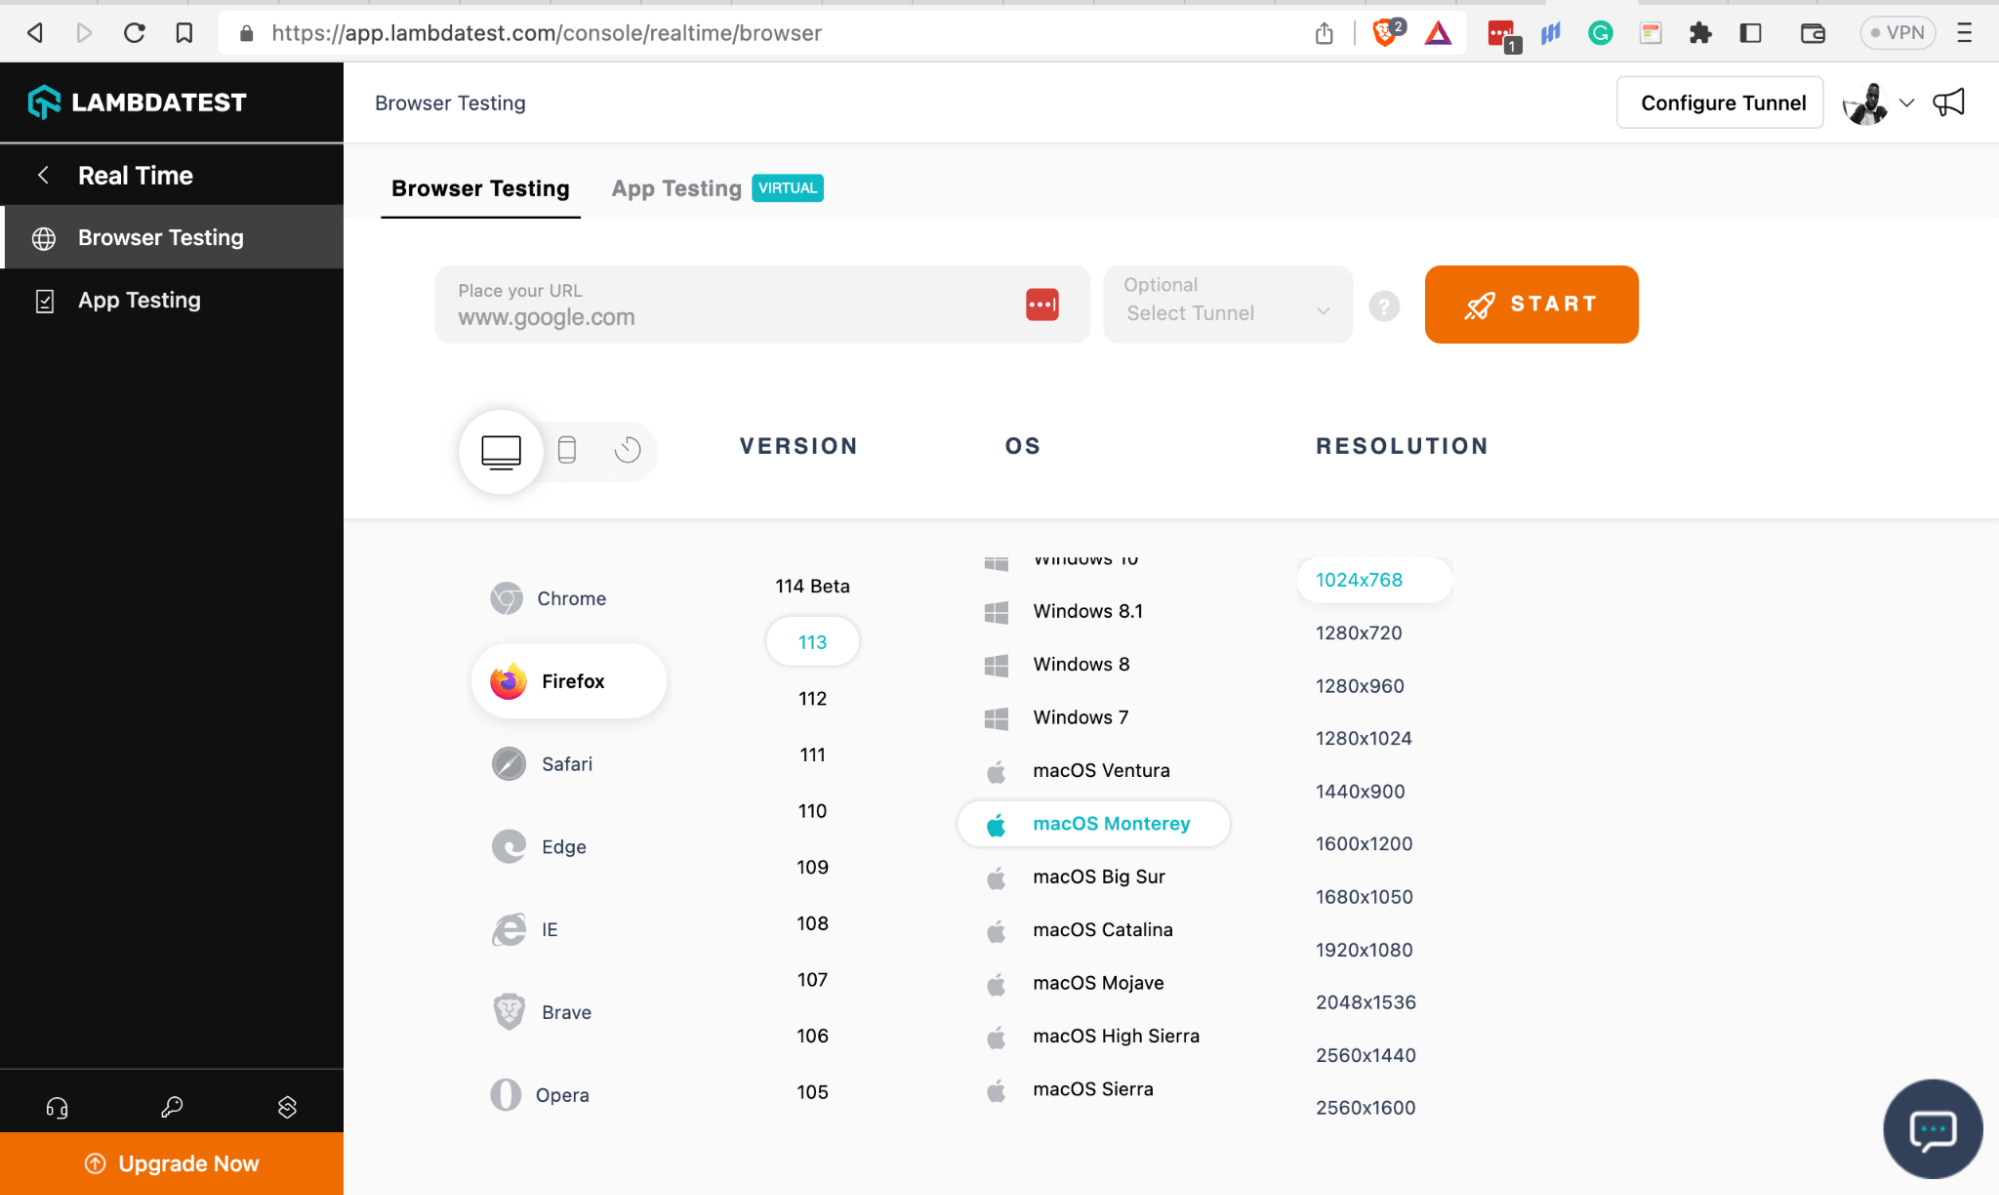Click the key icon in sidebar footer

coord(172,1107)
